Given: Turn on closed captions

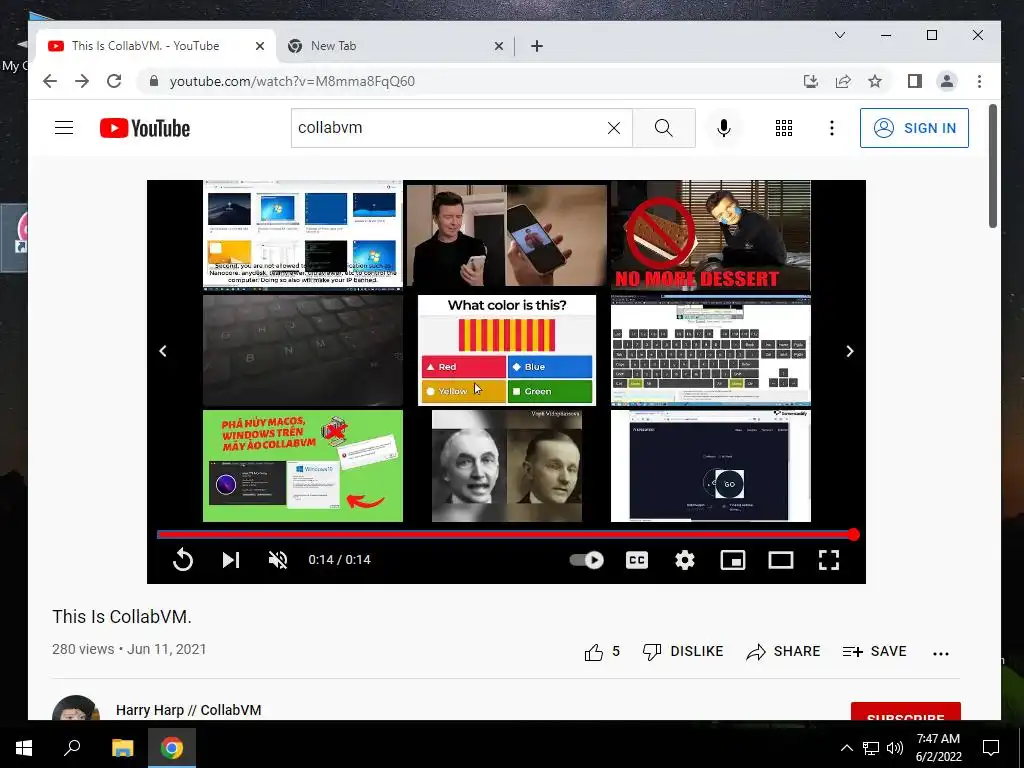Looking at the screenshot, I should (637, 560).
